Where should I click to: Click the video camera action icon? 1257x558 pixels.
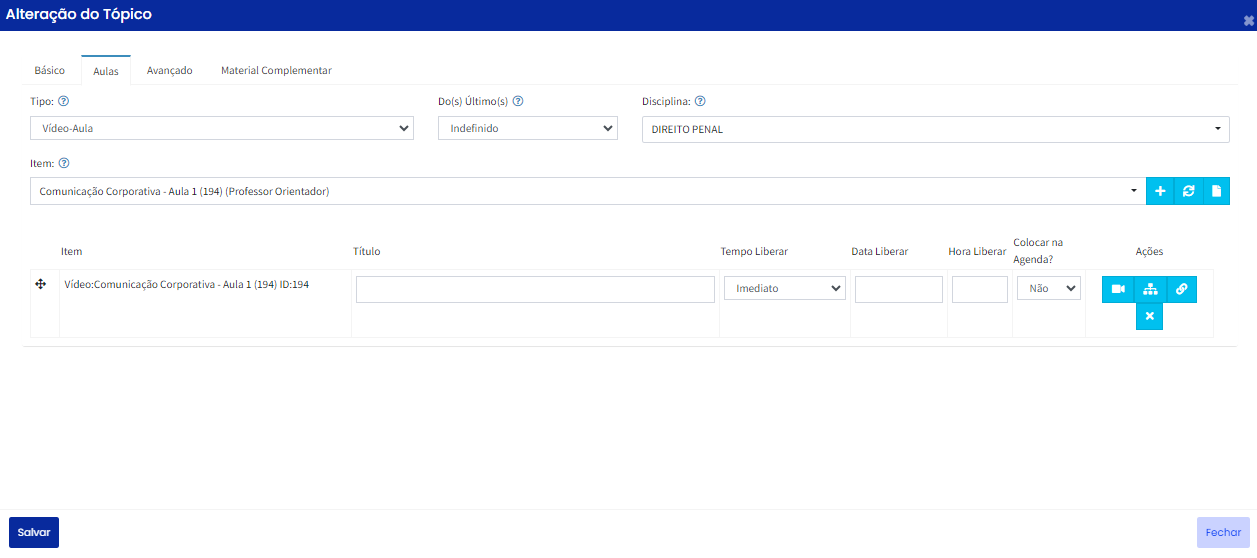click(1118, 289)
